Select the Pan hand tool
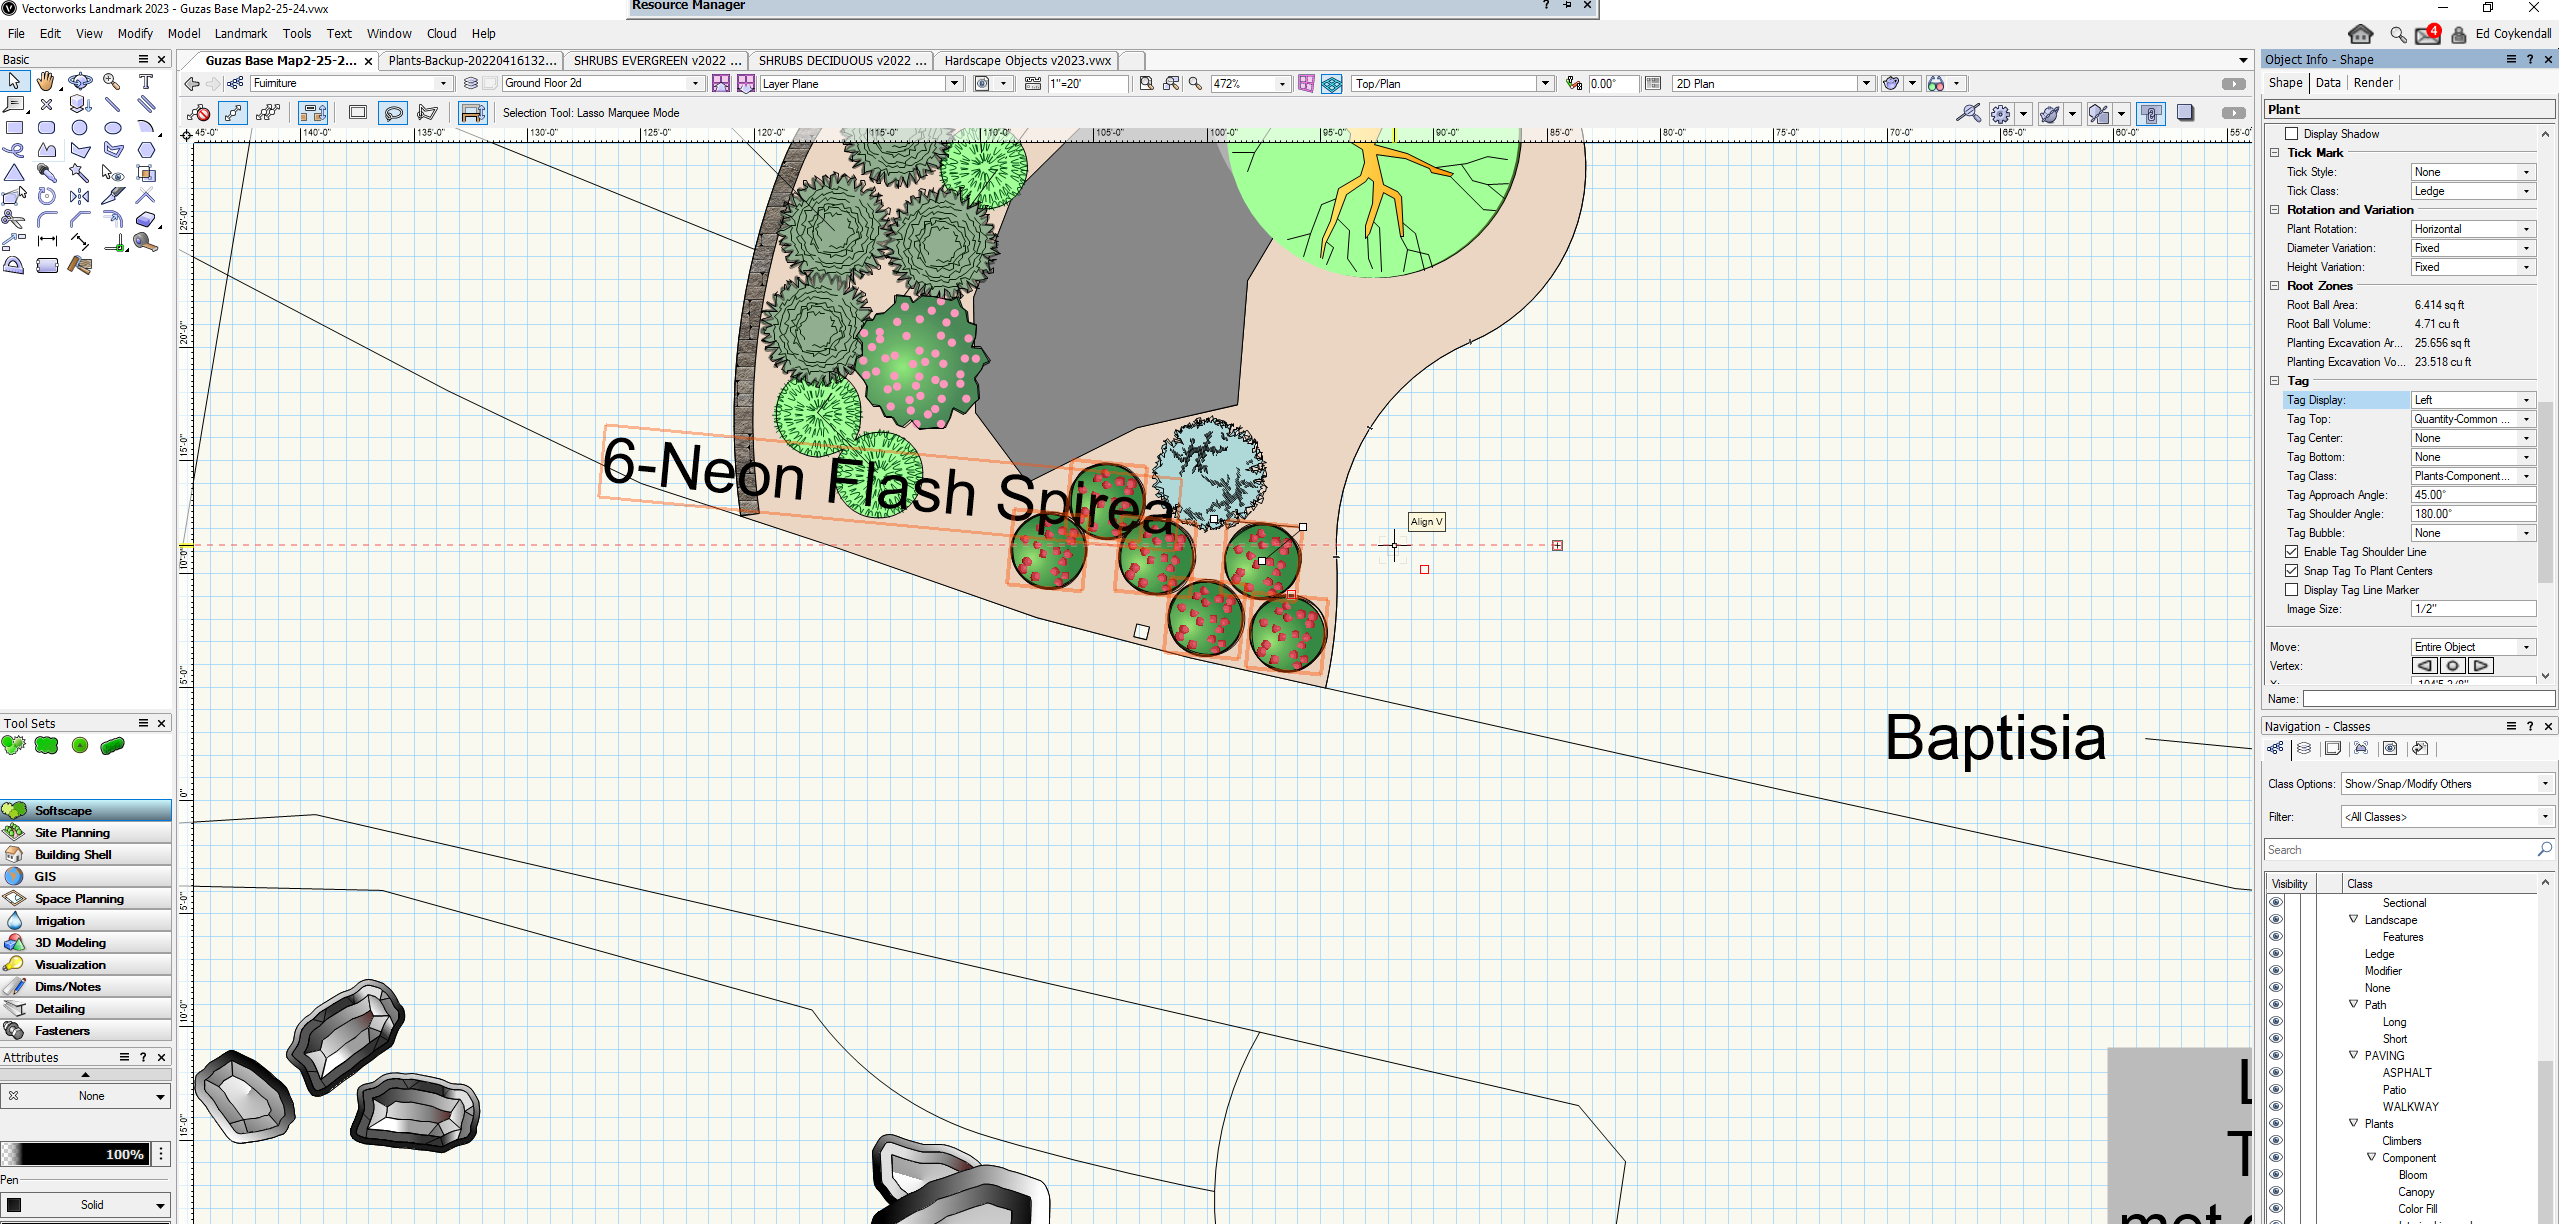Viewport: 2559px width, 1224px height. click(46, 81)
